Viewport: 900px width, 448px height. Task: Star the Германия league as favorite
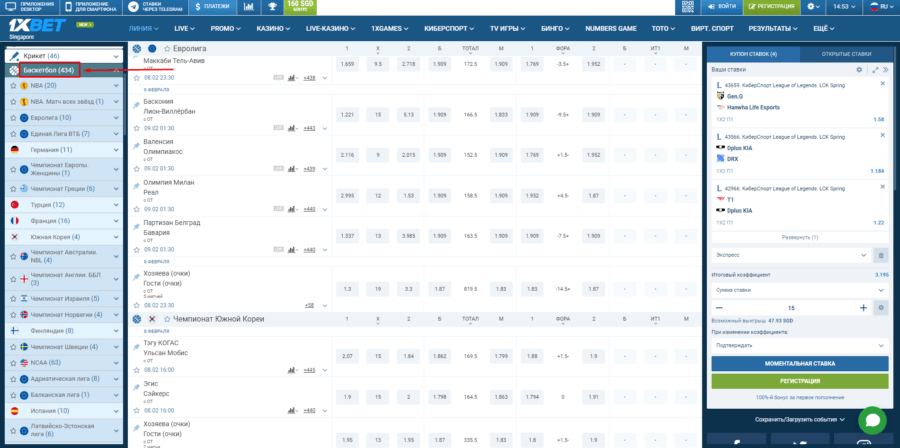click(x=14, y=149)
